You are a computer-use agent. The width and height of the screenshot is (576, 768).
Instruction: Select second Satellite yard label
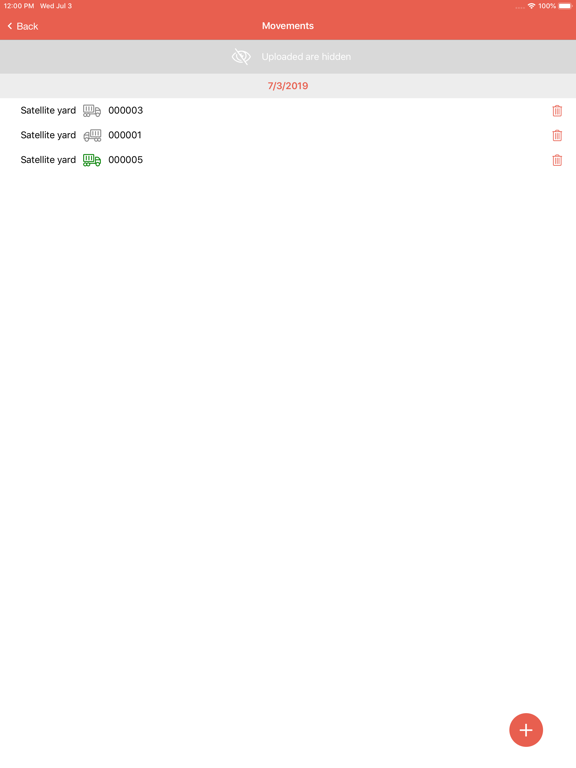pos(48,135)
